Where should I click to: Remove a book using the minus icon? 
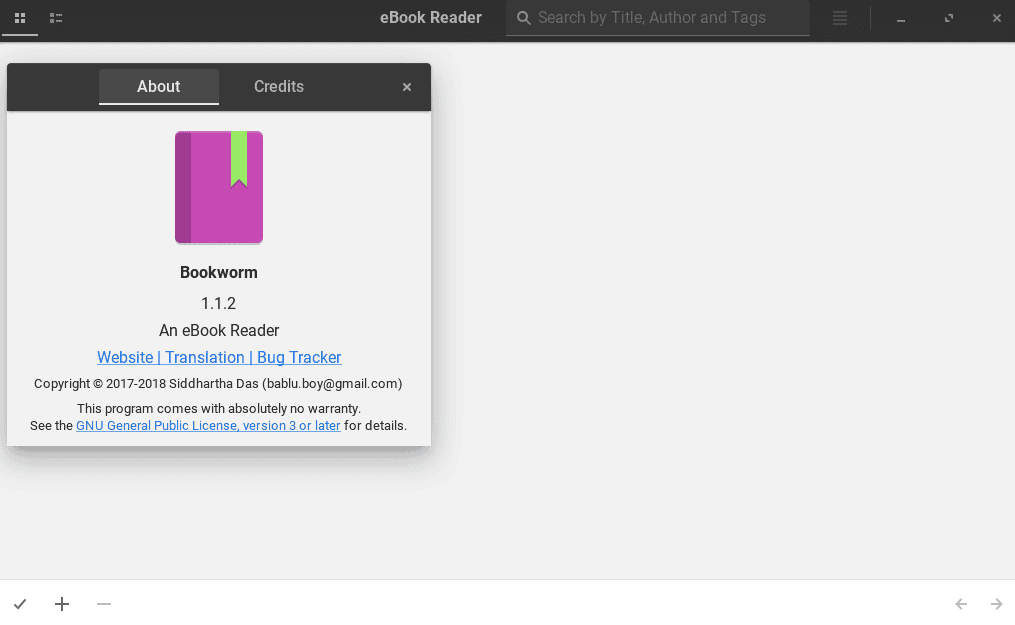pyautogui.click(x=103, y=604)
